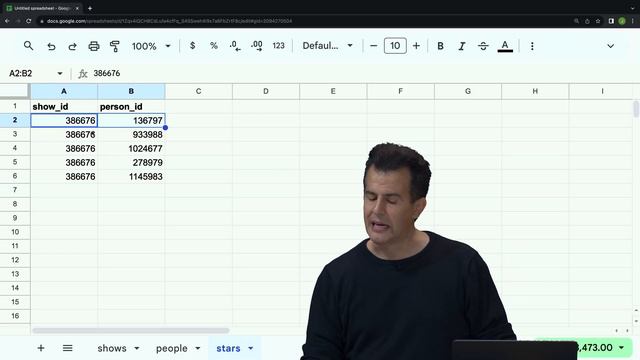Select cell containing 1024677

click(131, 149)
